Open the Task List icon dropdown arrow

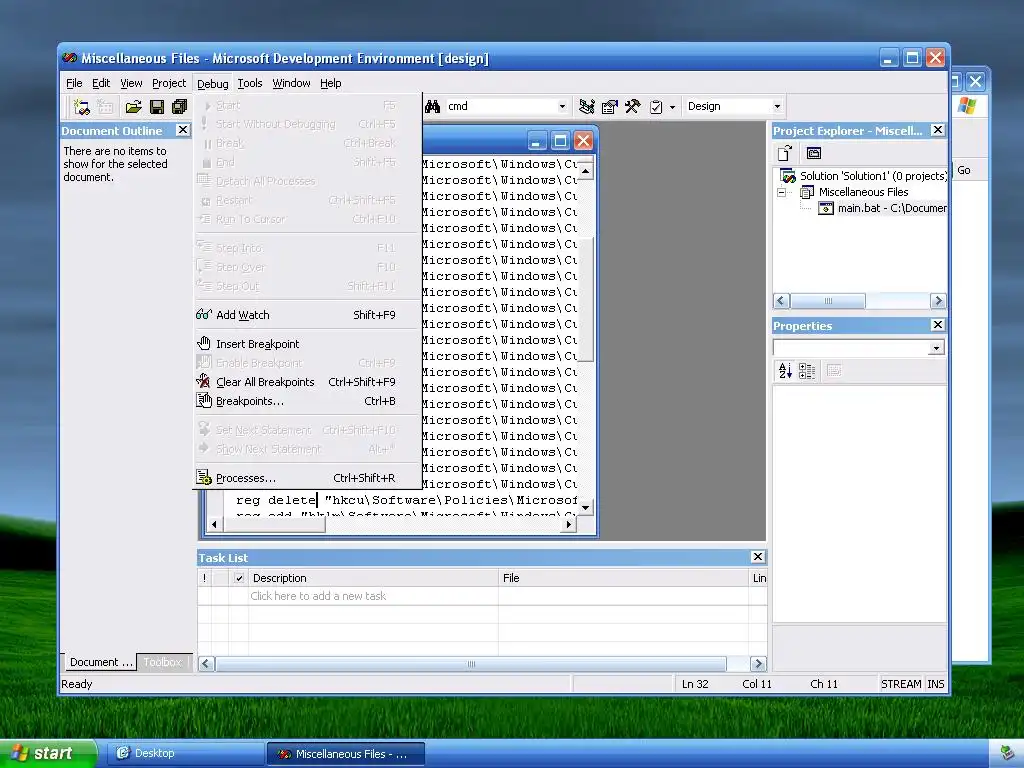672,106
